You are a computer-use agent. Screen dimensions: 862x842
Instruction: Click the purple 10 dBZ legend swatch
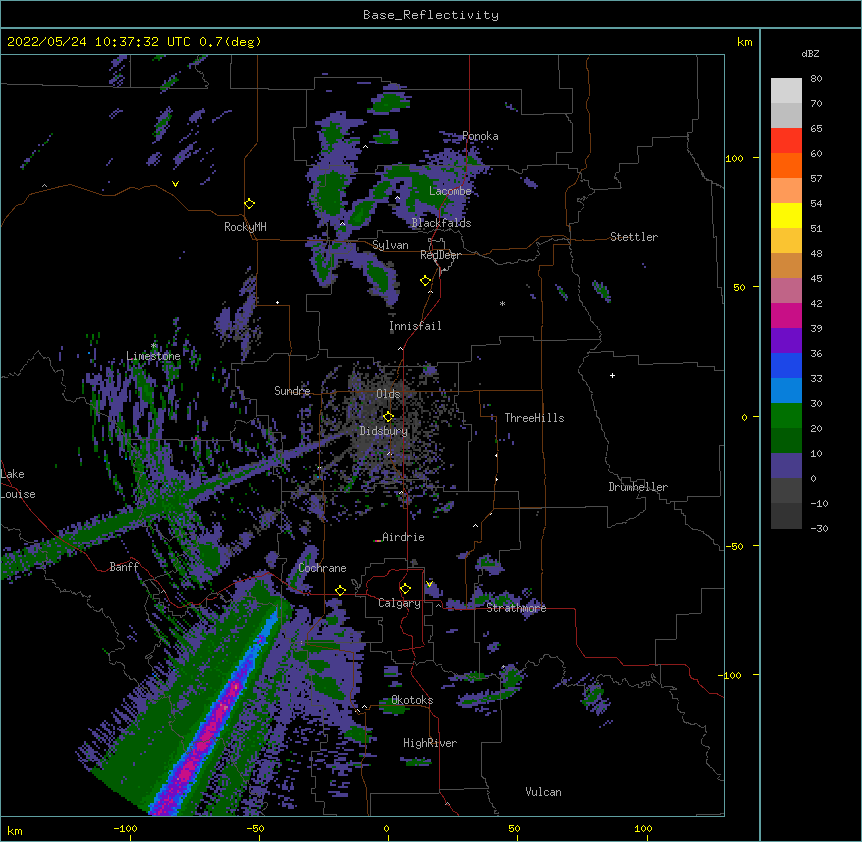[786, 466]
